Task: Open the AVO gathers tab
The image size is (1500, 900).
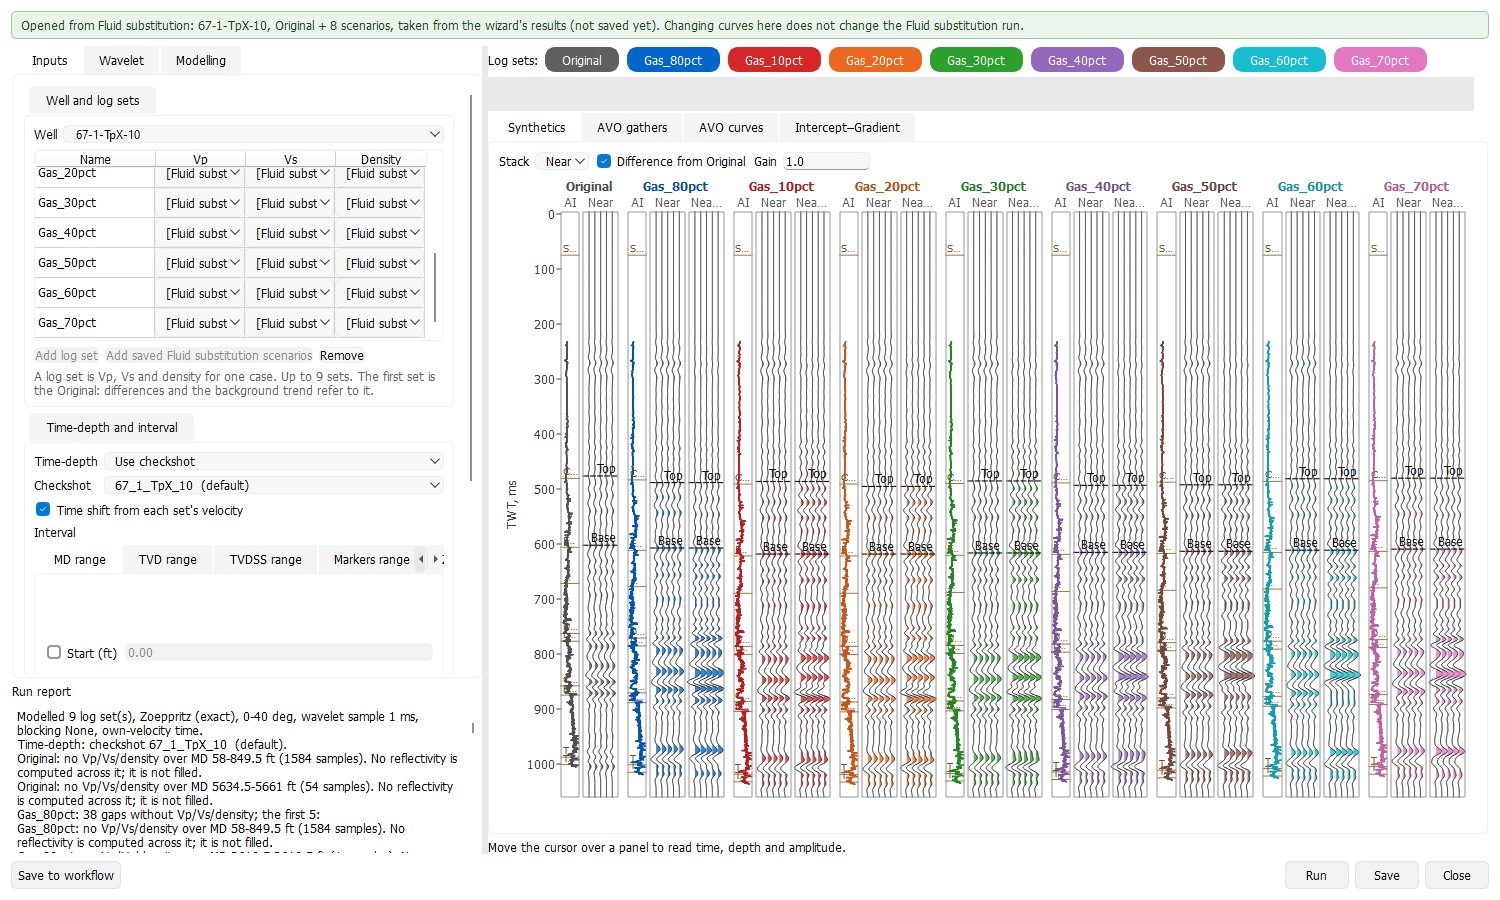Action: (x=632, y=127)
